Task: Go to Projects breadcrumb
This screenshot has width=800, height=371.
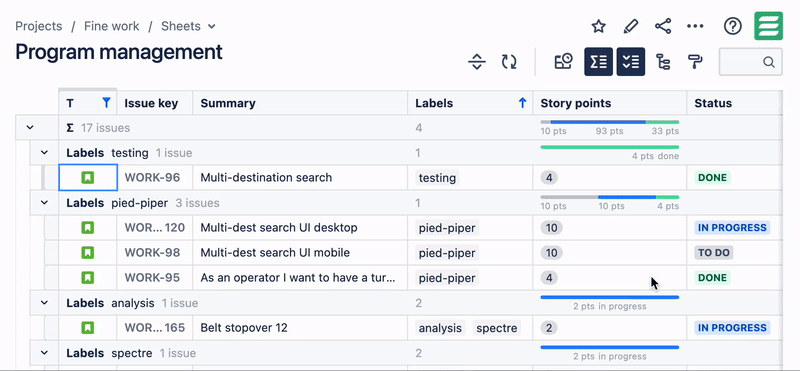Action: point(39,26)
